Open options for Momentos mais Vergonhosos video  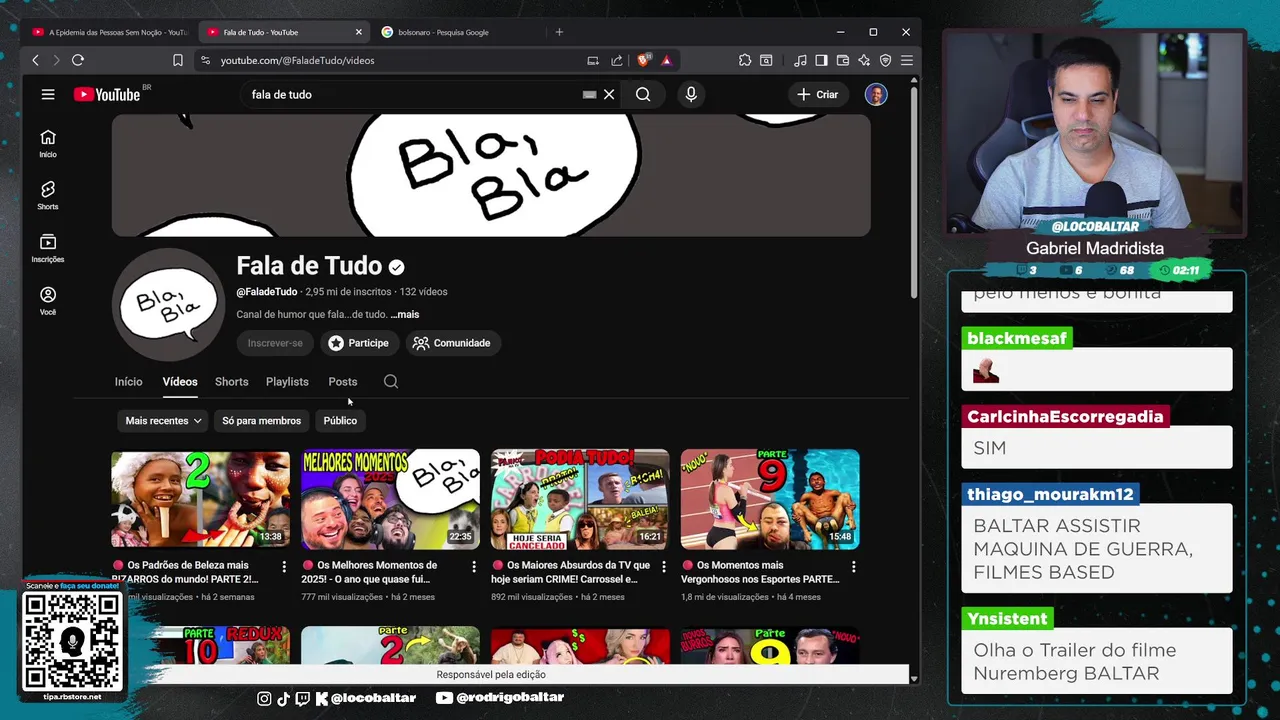(853, 566)
